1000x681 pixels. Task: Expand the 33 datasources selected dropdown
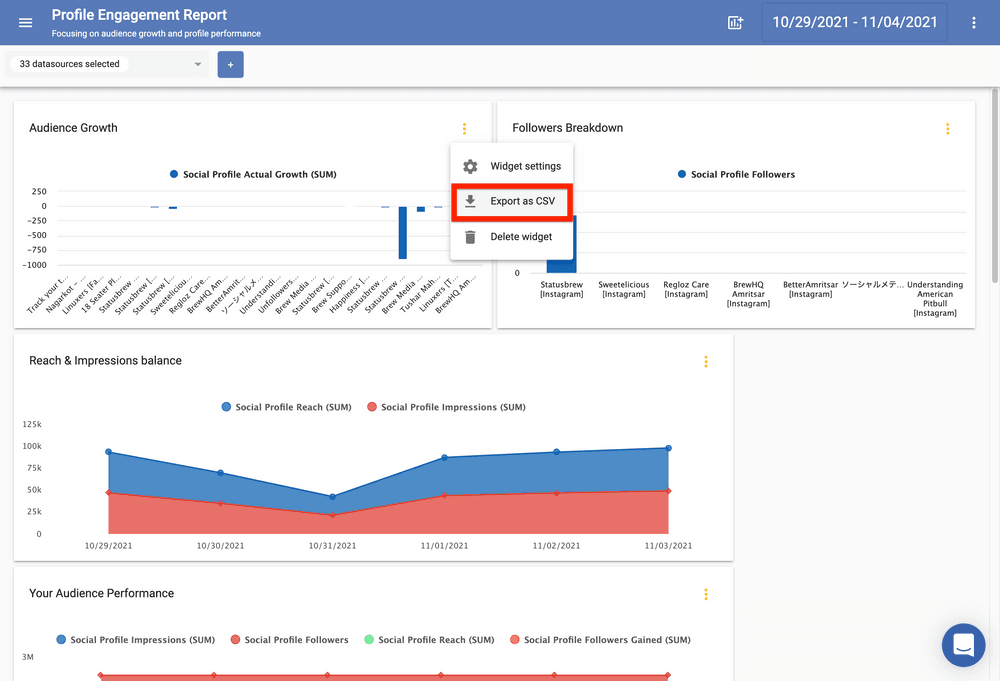pyautogui.click(x=108, y=64)
